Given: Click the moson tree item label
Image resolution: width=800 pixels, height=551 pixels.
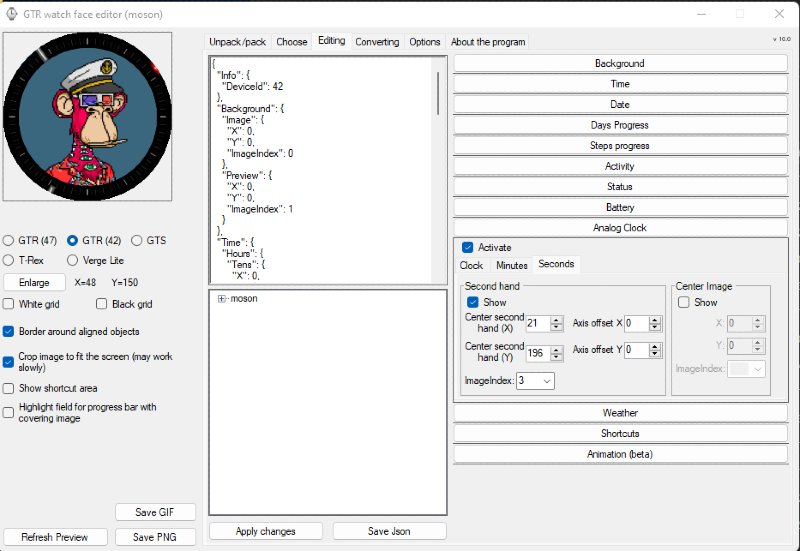Looking at the screenshot, I should point(244,299).
